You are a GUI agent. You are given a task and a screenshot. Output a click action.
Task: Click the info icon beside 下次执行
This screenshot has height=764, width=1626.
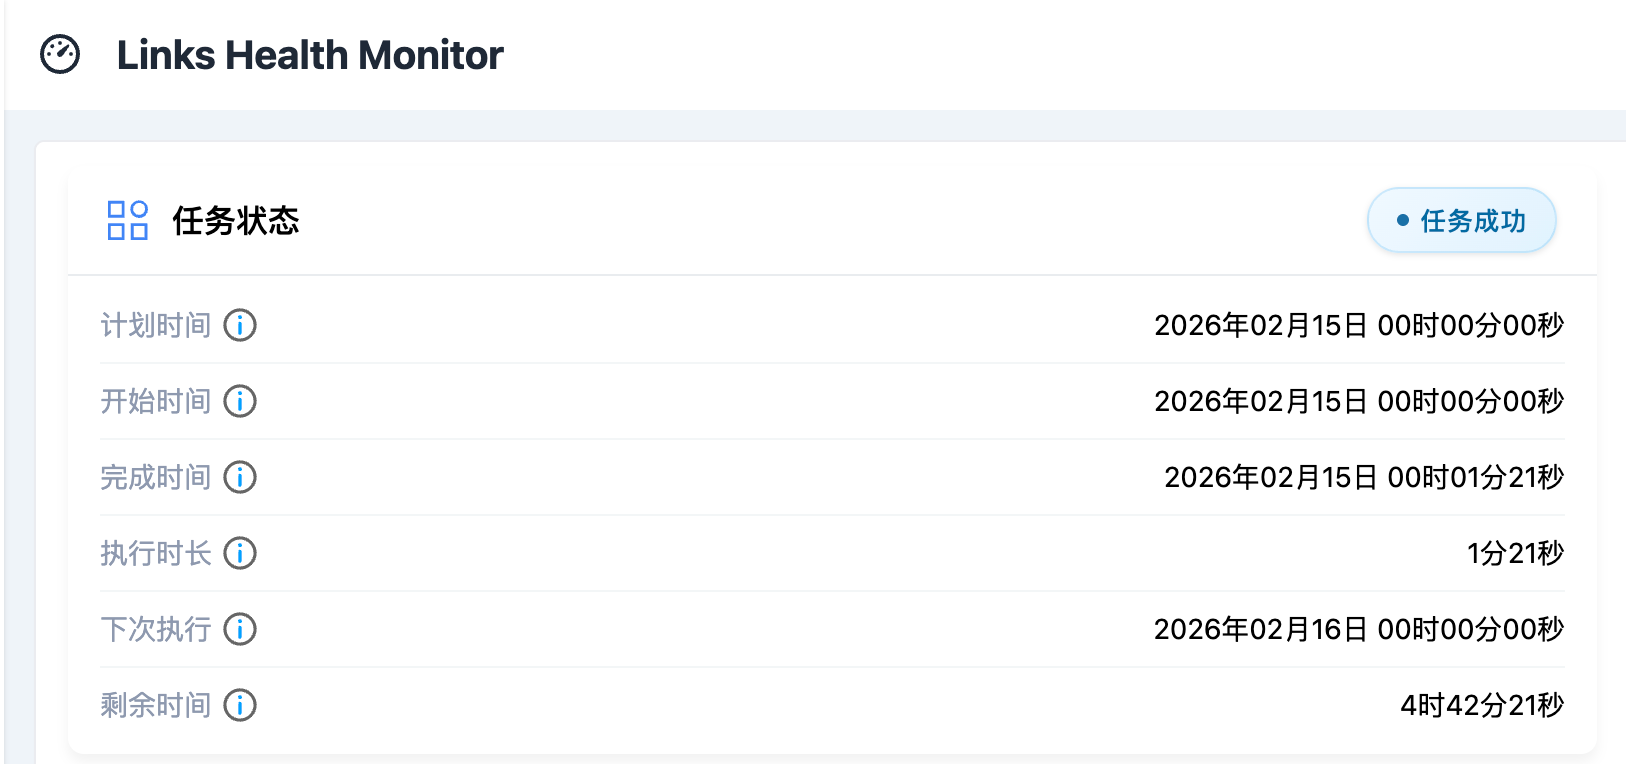click(x=240, y=629)
